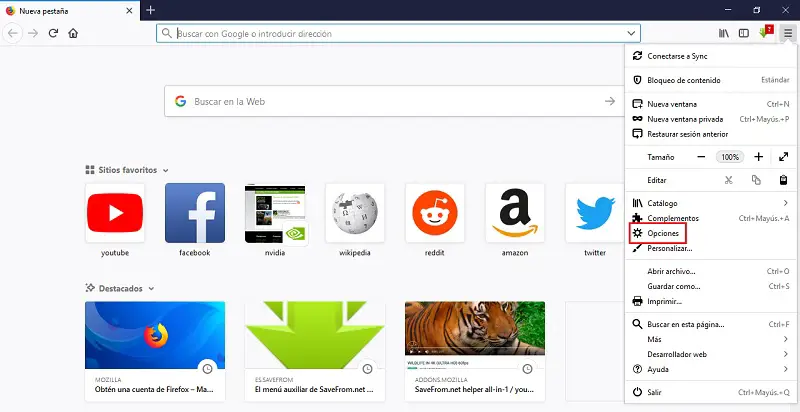Open address bar history dropdown arrow
This screenshot has height=412, width=800.
tap(631, 33)
